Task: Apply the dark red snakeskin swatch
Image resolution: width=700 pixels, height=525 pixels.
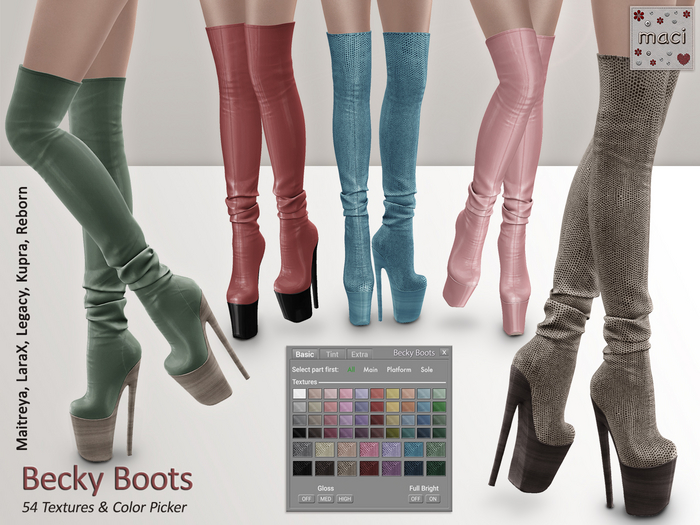Action: 369,468
